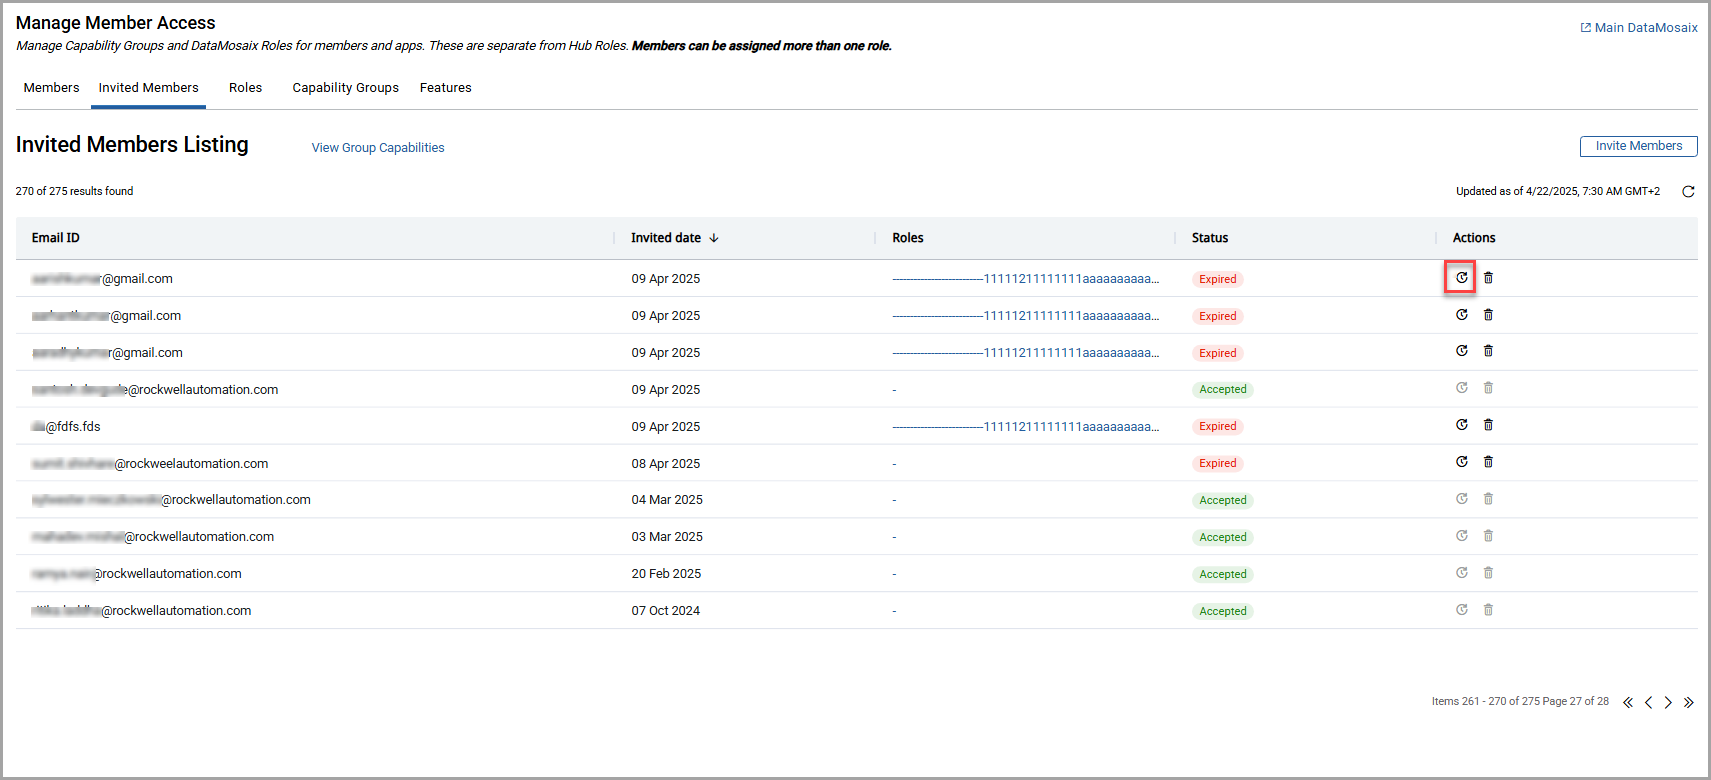Screen dimensions: 1711x780
Task: Go to the previous page
Action: 1648,702
